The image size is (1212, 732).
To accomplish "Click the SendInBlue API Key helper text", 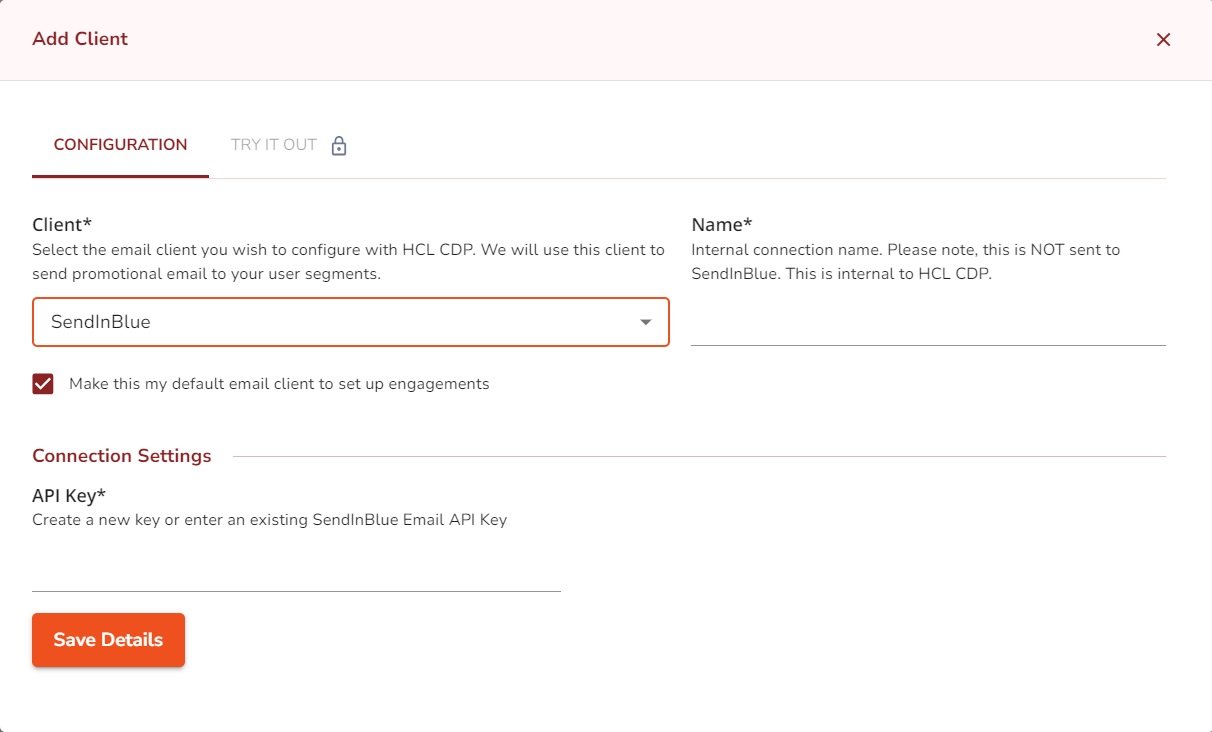I will (269, 520).
